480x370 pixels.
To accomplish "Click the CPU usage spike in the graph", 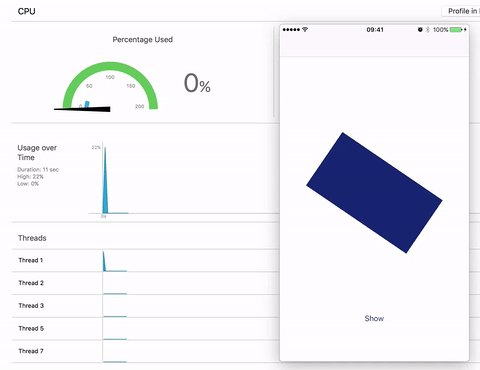I will click(x=105, y=180).
